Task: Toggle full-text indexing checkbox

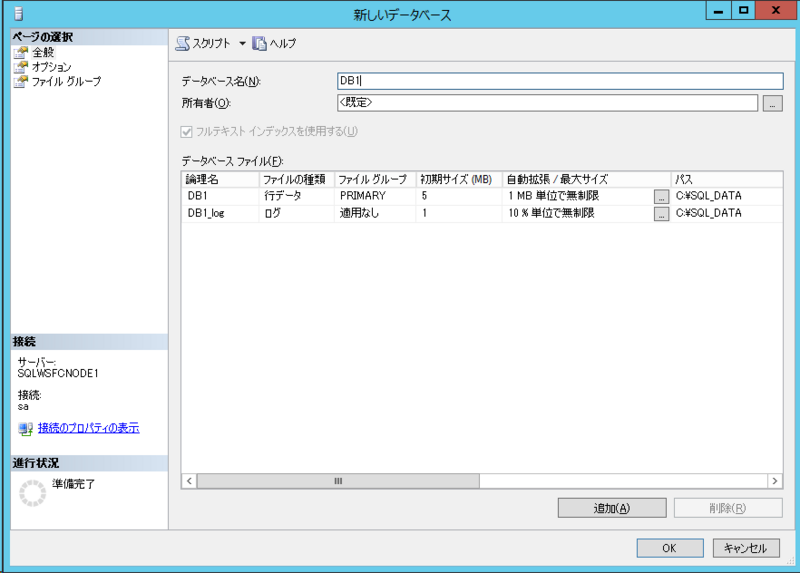Action: click(186, 131)
